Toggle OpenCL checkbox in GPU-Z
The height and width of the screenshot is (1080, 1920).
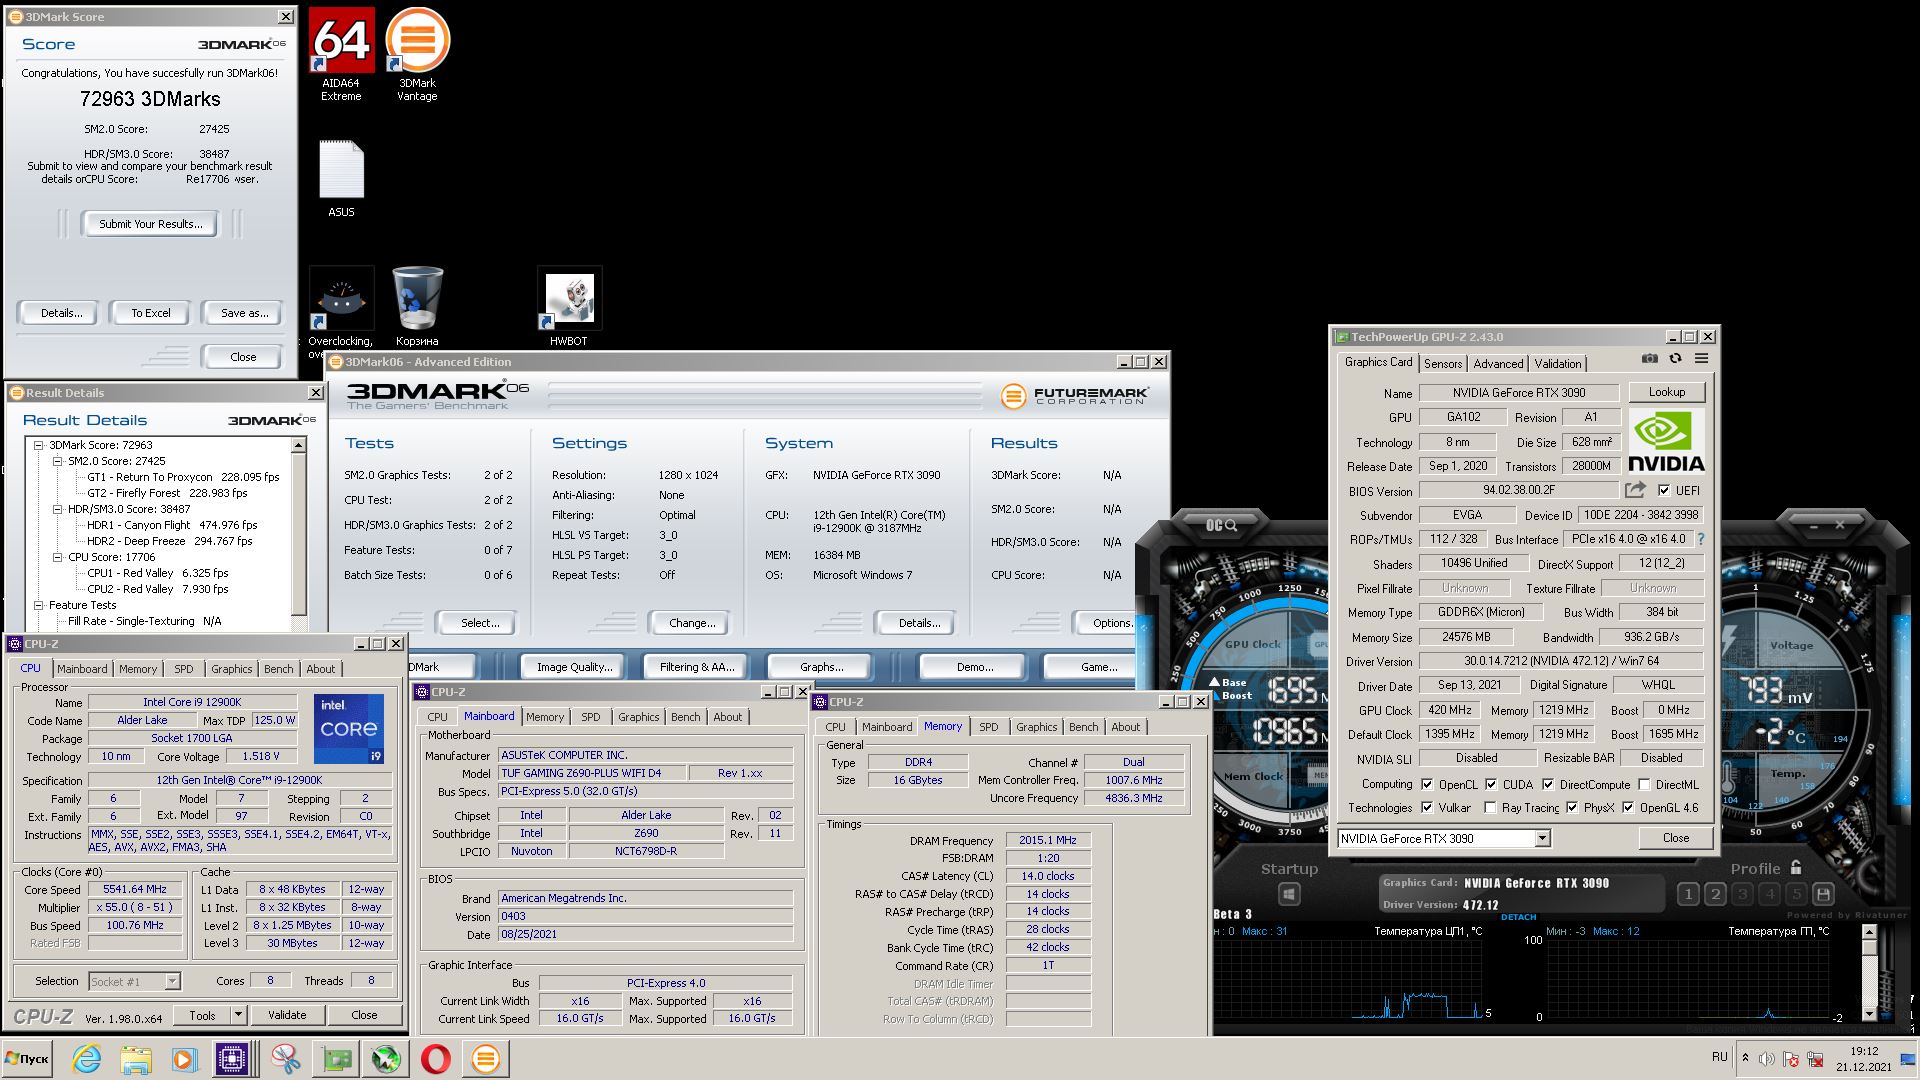[x=1427, y=785]
